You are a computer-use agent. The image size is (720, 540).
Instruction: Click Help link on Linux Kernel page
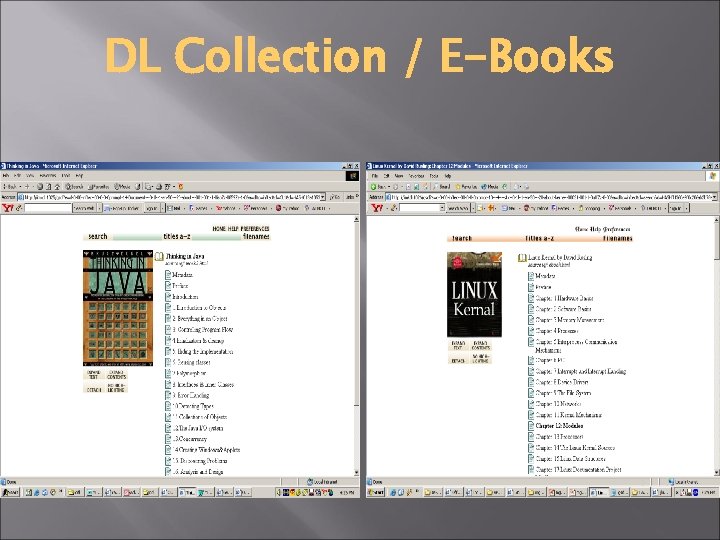click(x=594, y=229)
